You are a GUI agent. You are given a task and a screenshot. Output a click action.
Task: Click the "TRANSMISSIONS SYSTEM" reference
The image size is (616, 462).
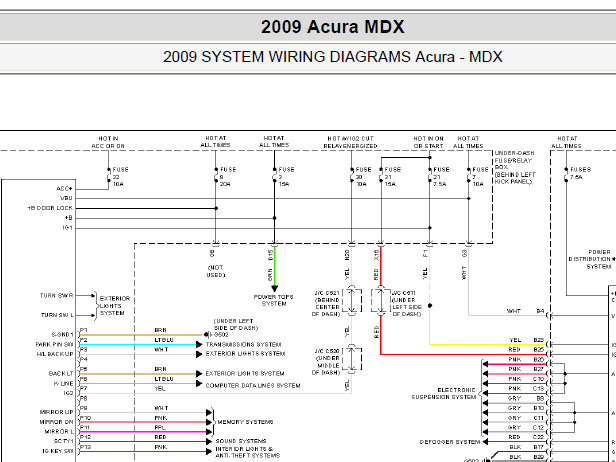tap(243, 345)
